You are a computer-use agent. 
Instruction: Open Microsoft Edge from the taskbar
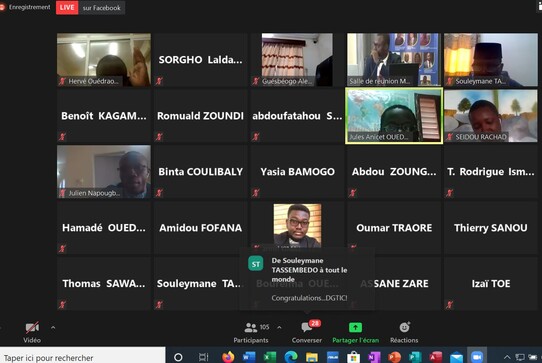291,357
